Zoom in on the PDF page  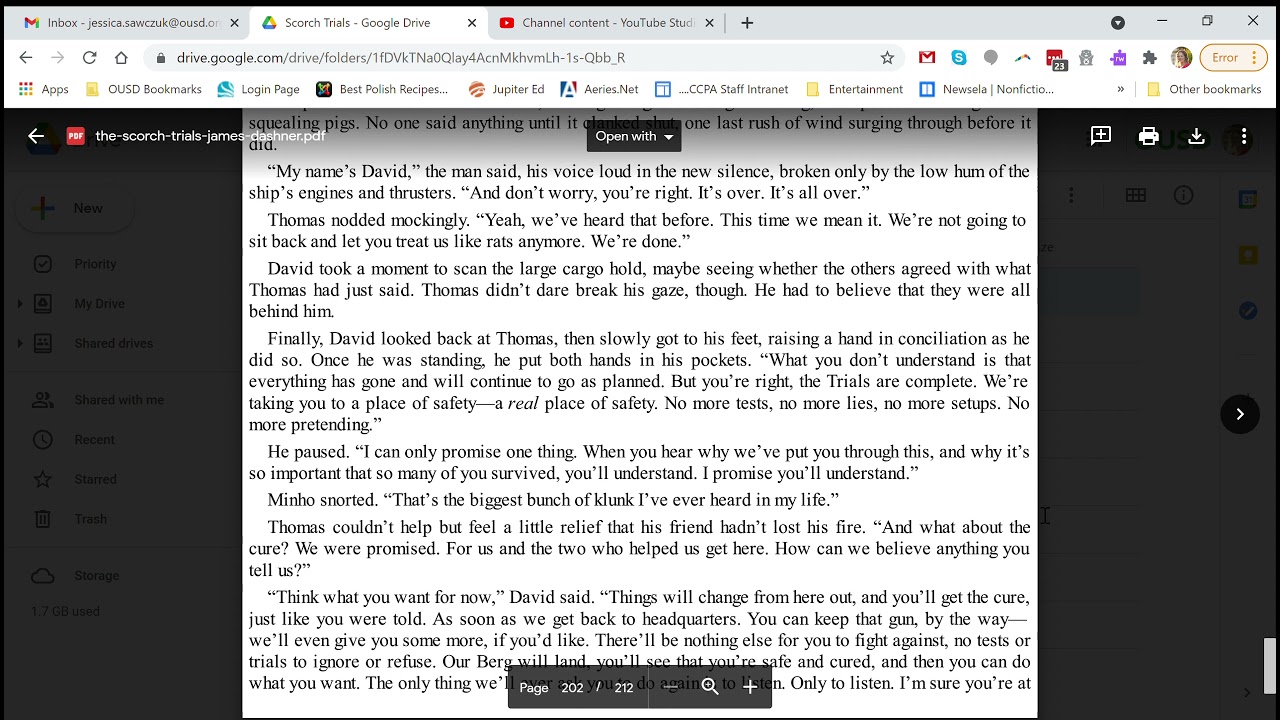point(750,687)
